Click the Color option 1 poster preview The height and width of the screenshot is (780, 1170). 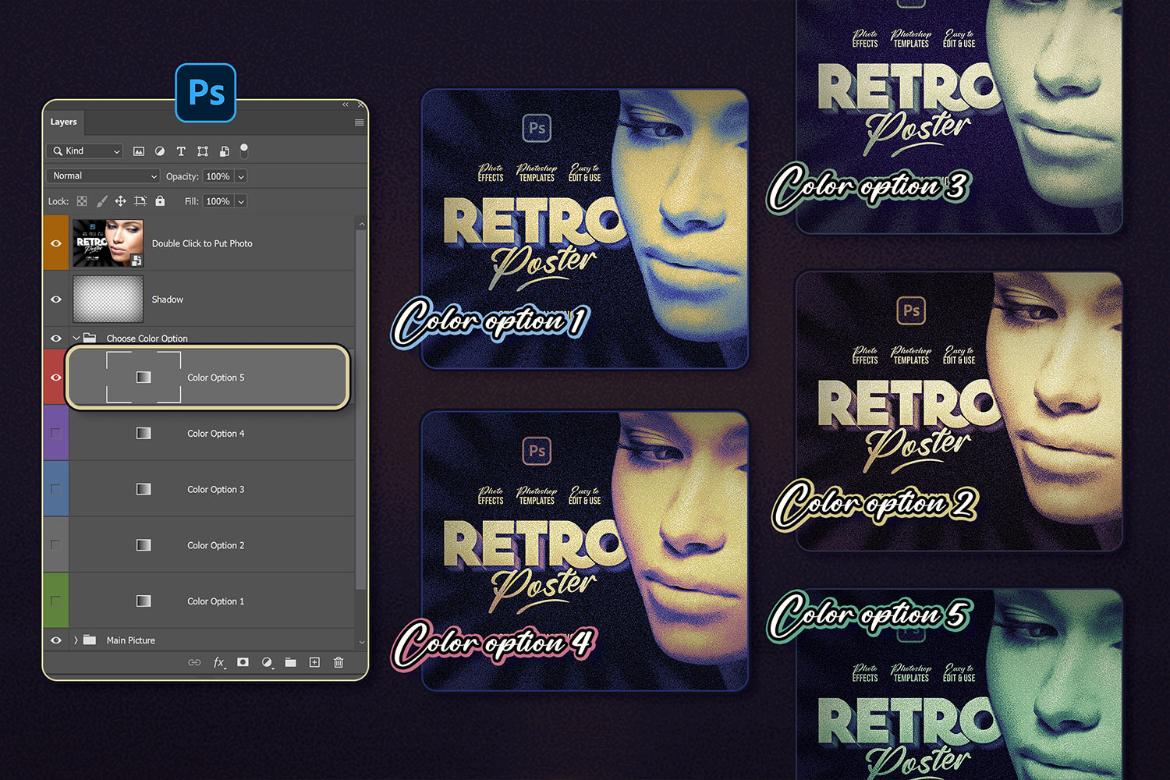point(585,229)
